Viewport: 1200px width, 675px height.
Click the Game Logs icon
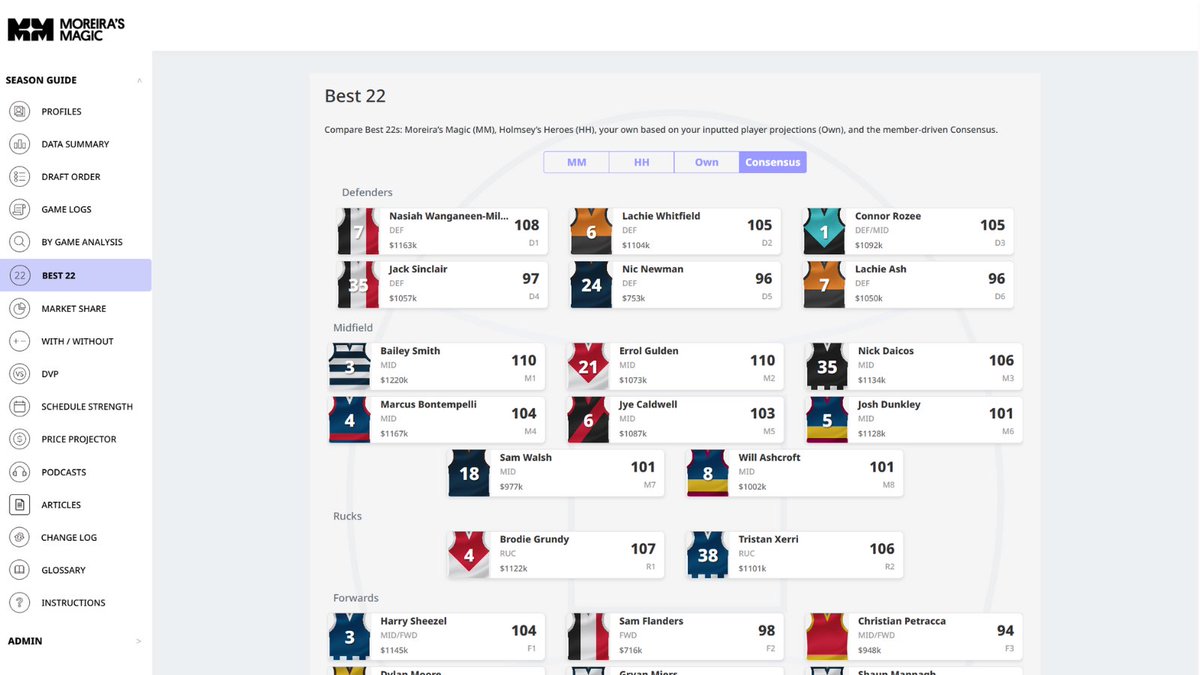tap(19, 209)
